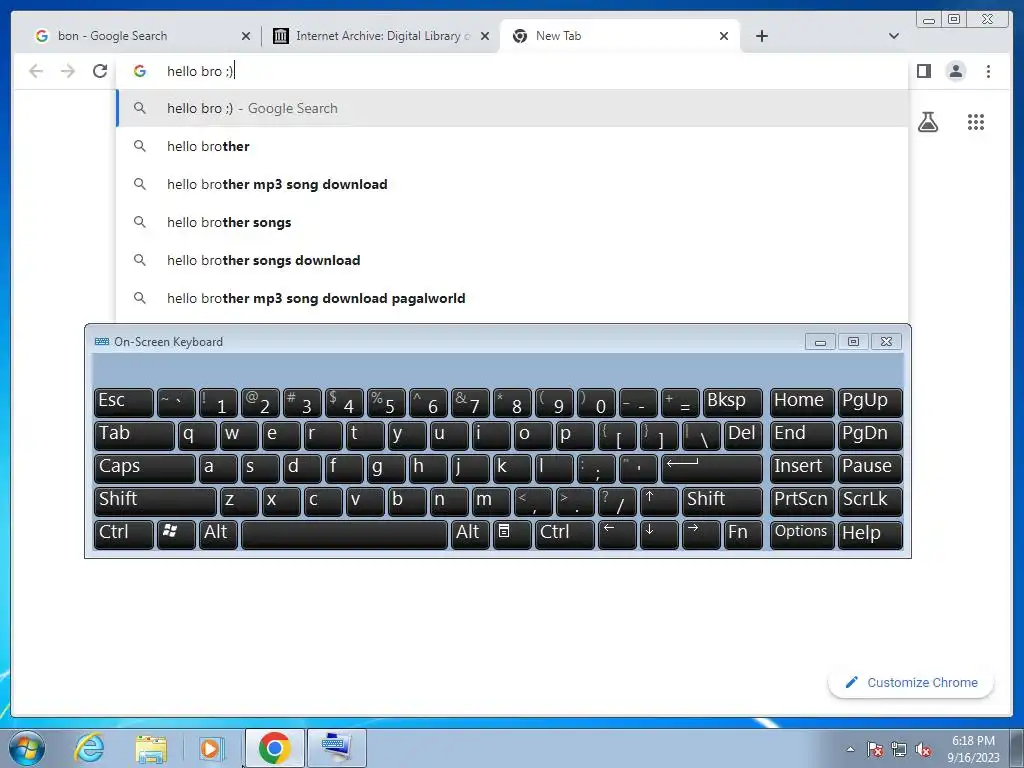
Task: Toggle the right Shift key
Action: tap(722, 501)
